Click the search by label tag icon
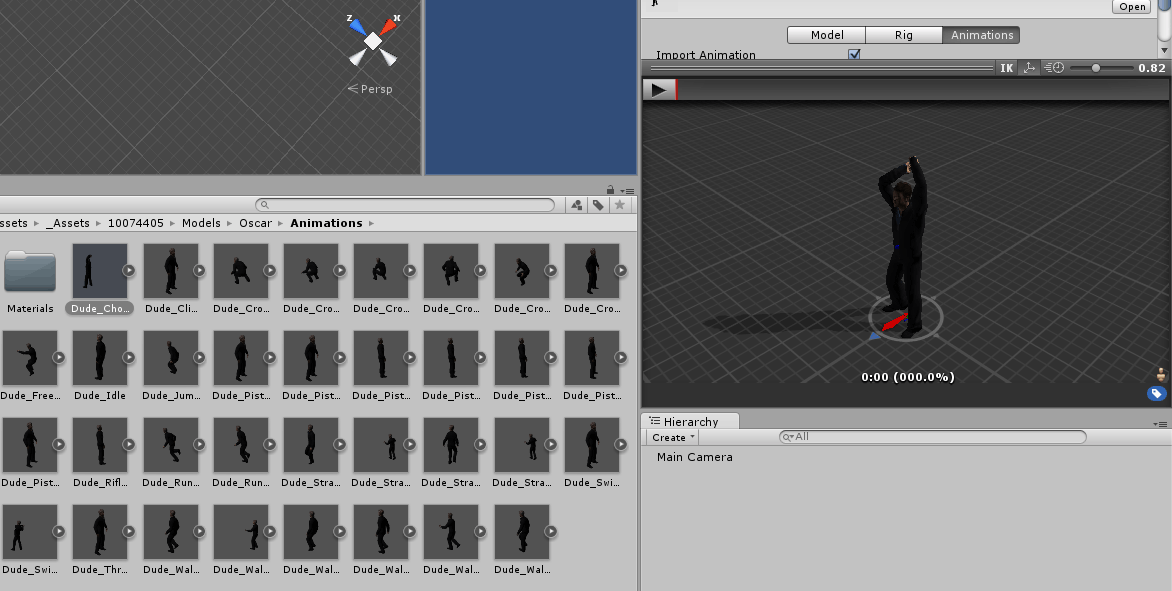Screen dimensions: 1172x591 598,204
